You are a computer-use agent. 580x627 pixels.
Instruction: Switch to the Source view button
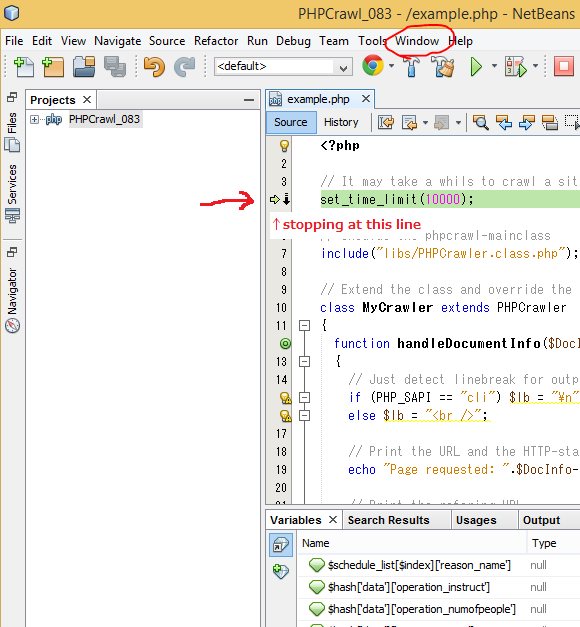[291, 122]
